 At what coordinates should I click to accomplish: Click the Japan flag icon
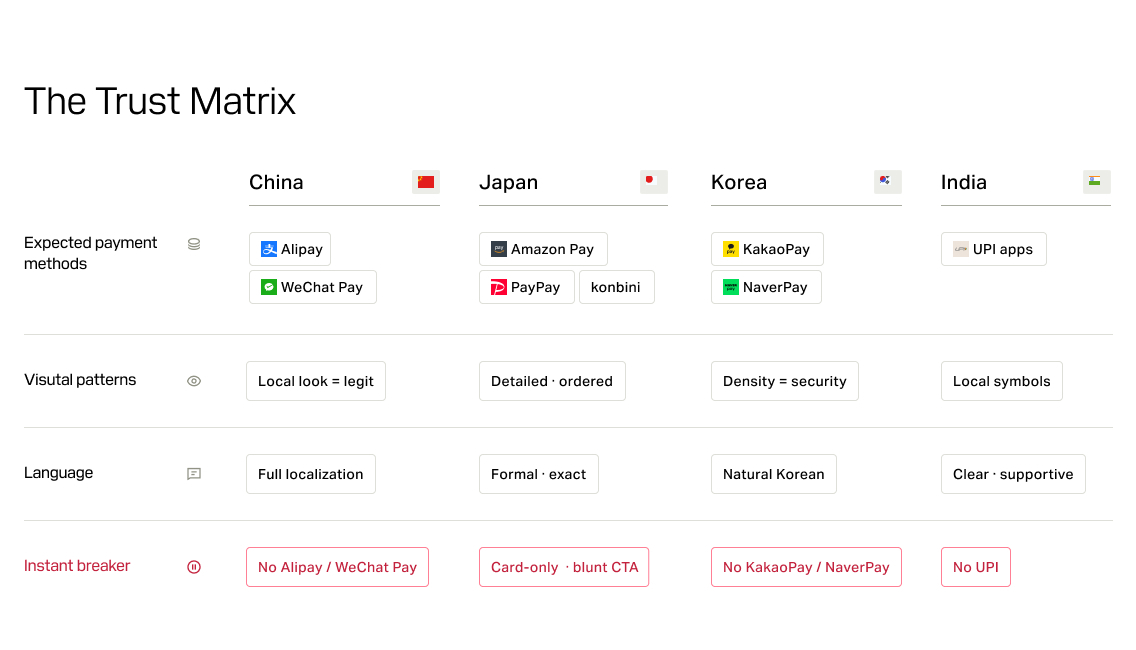[653, 182]
